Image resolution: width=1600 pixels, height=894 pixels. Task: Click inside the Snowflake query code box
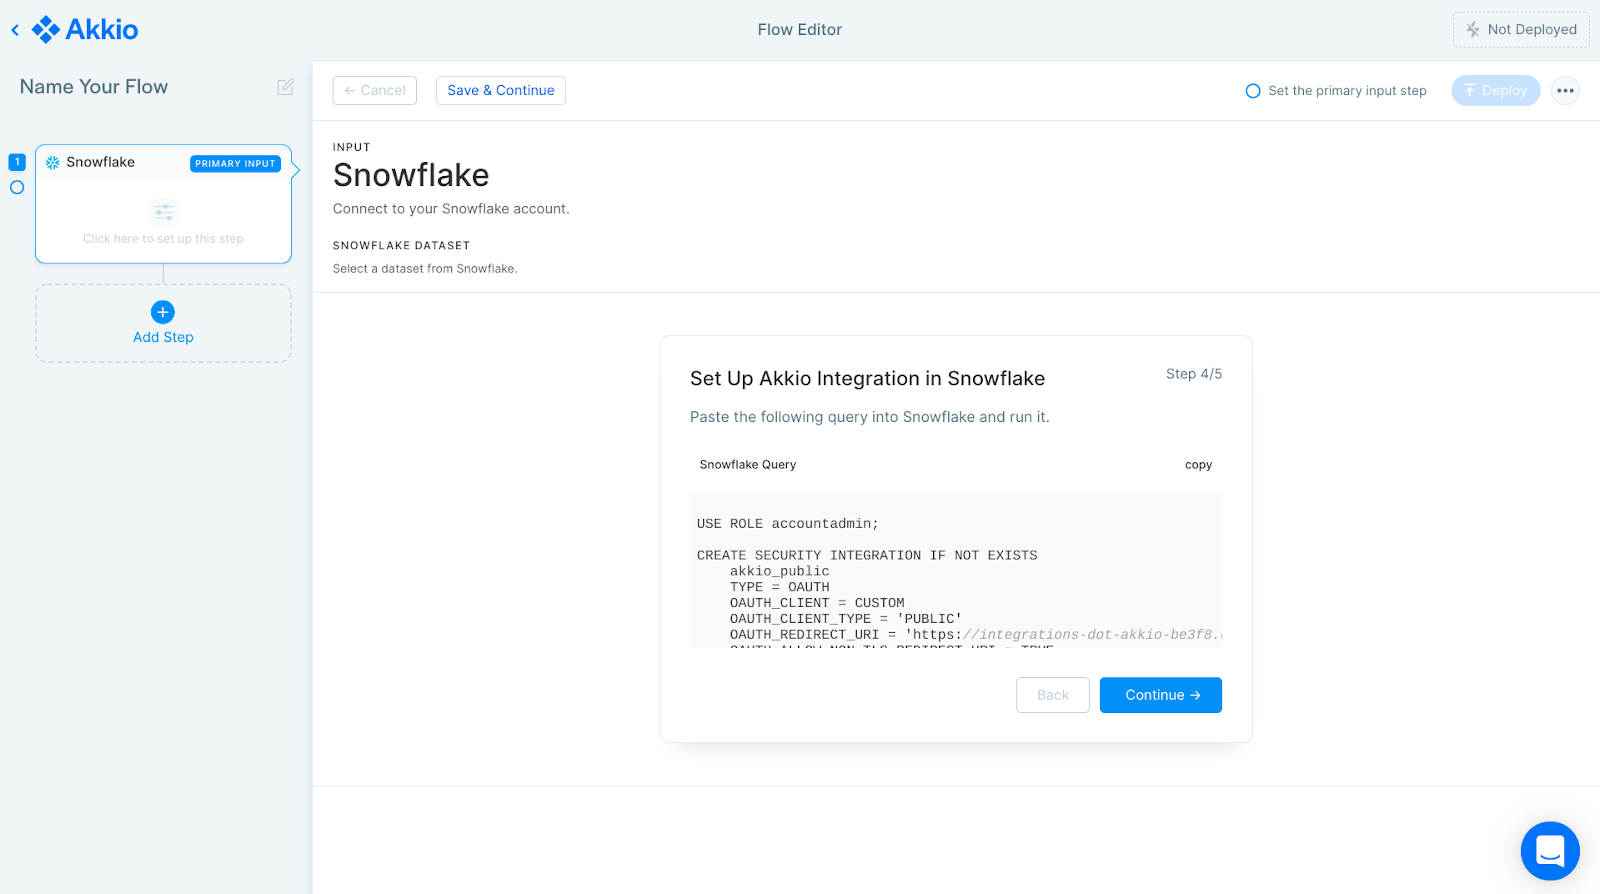tap(956, 571)
